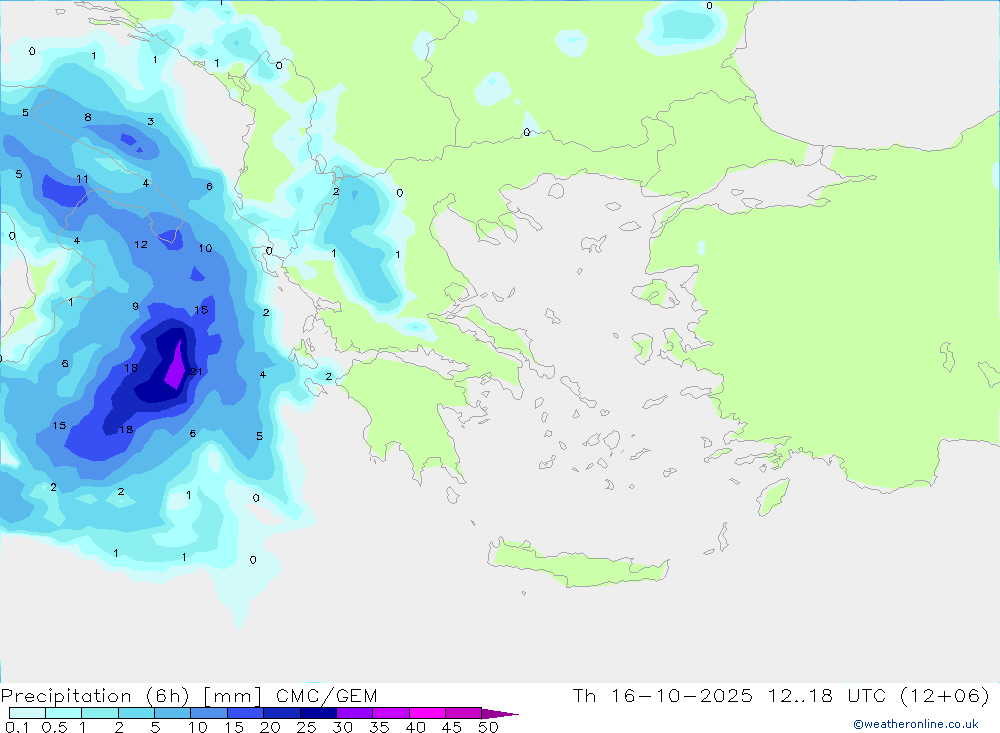1000x733 pixels.
Task: Click the '0.5' legend scale label
Action: click(x=54, y=727)
